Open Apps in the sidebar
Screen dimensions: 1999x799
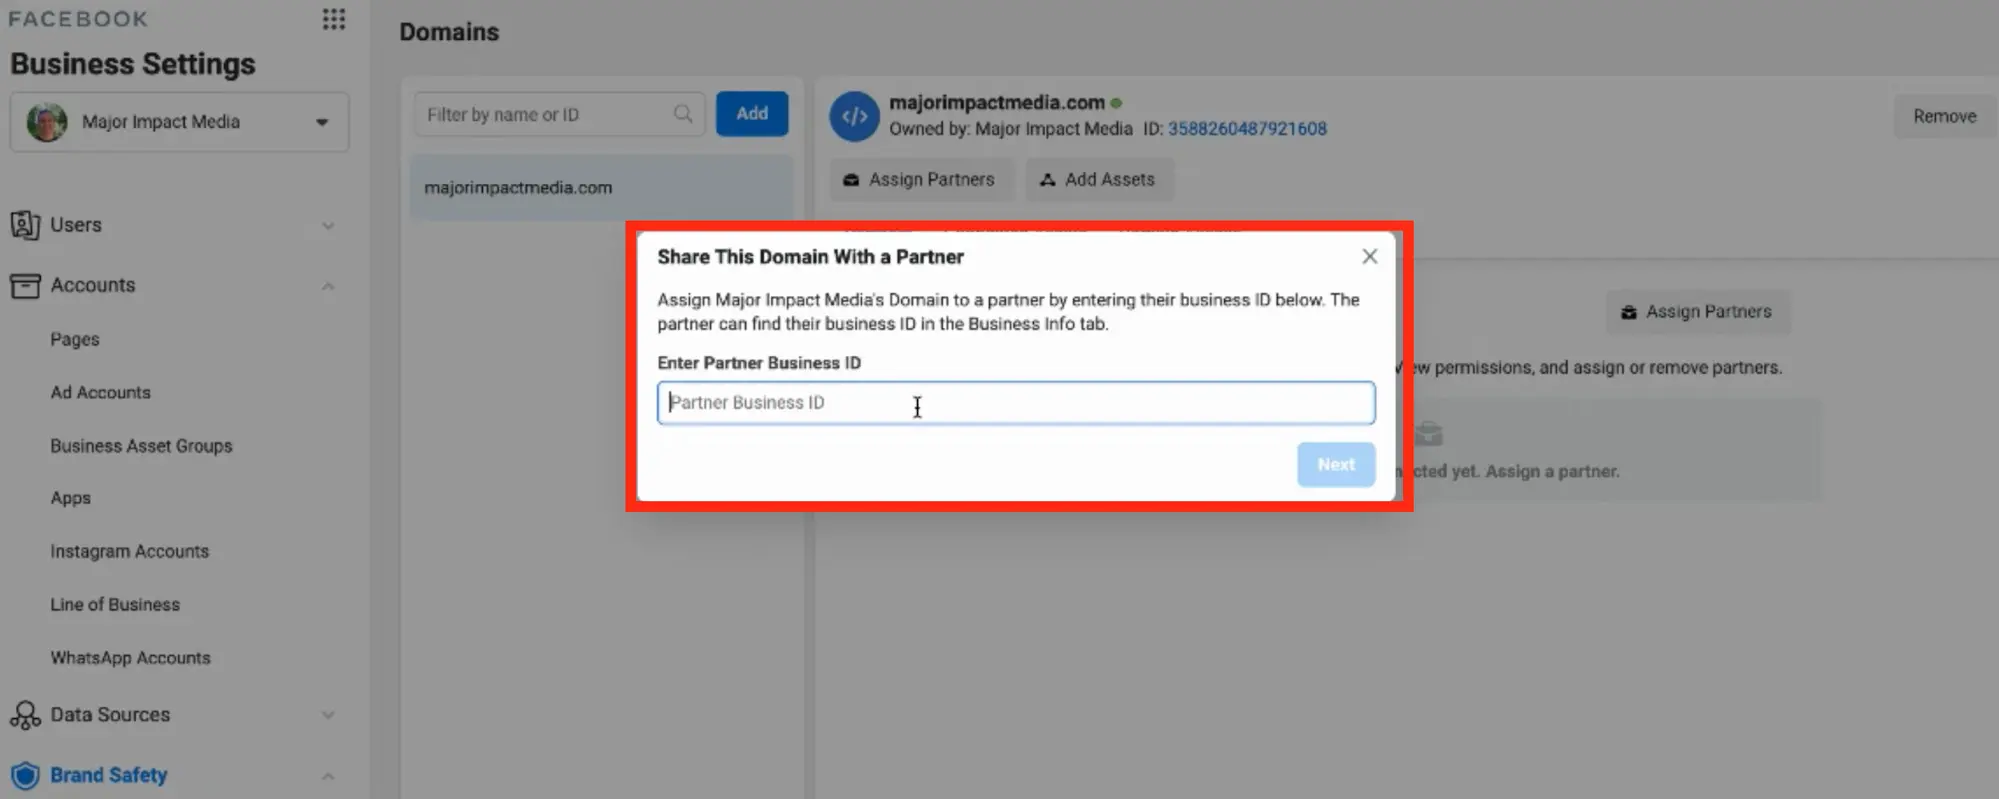(70, 498)
